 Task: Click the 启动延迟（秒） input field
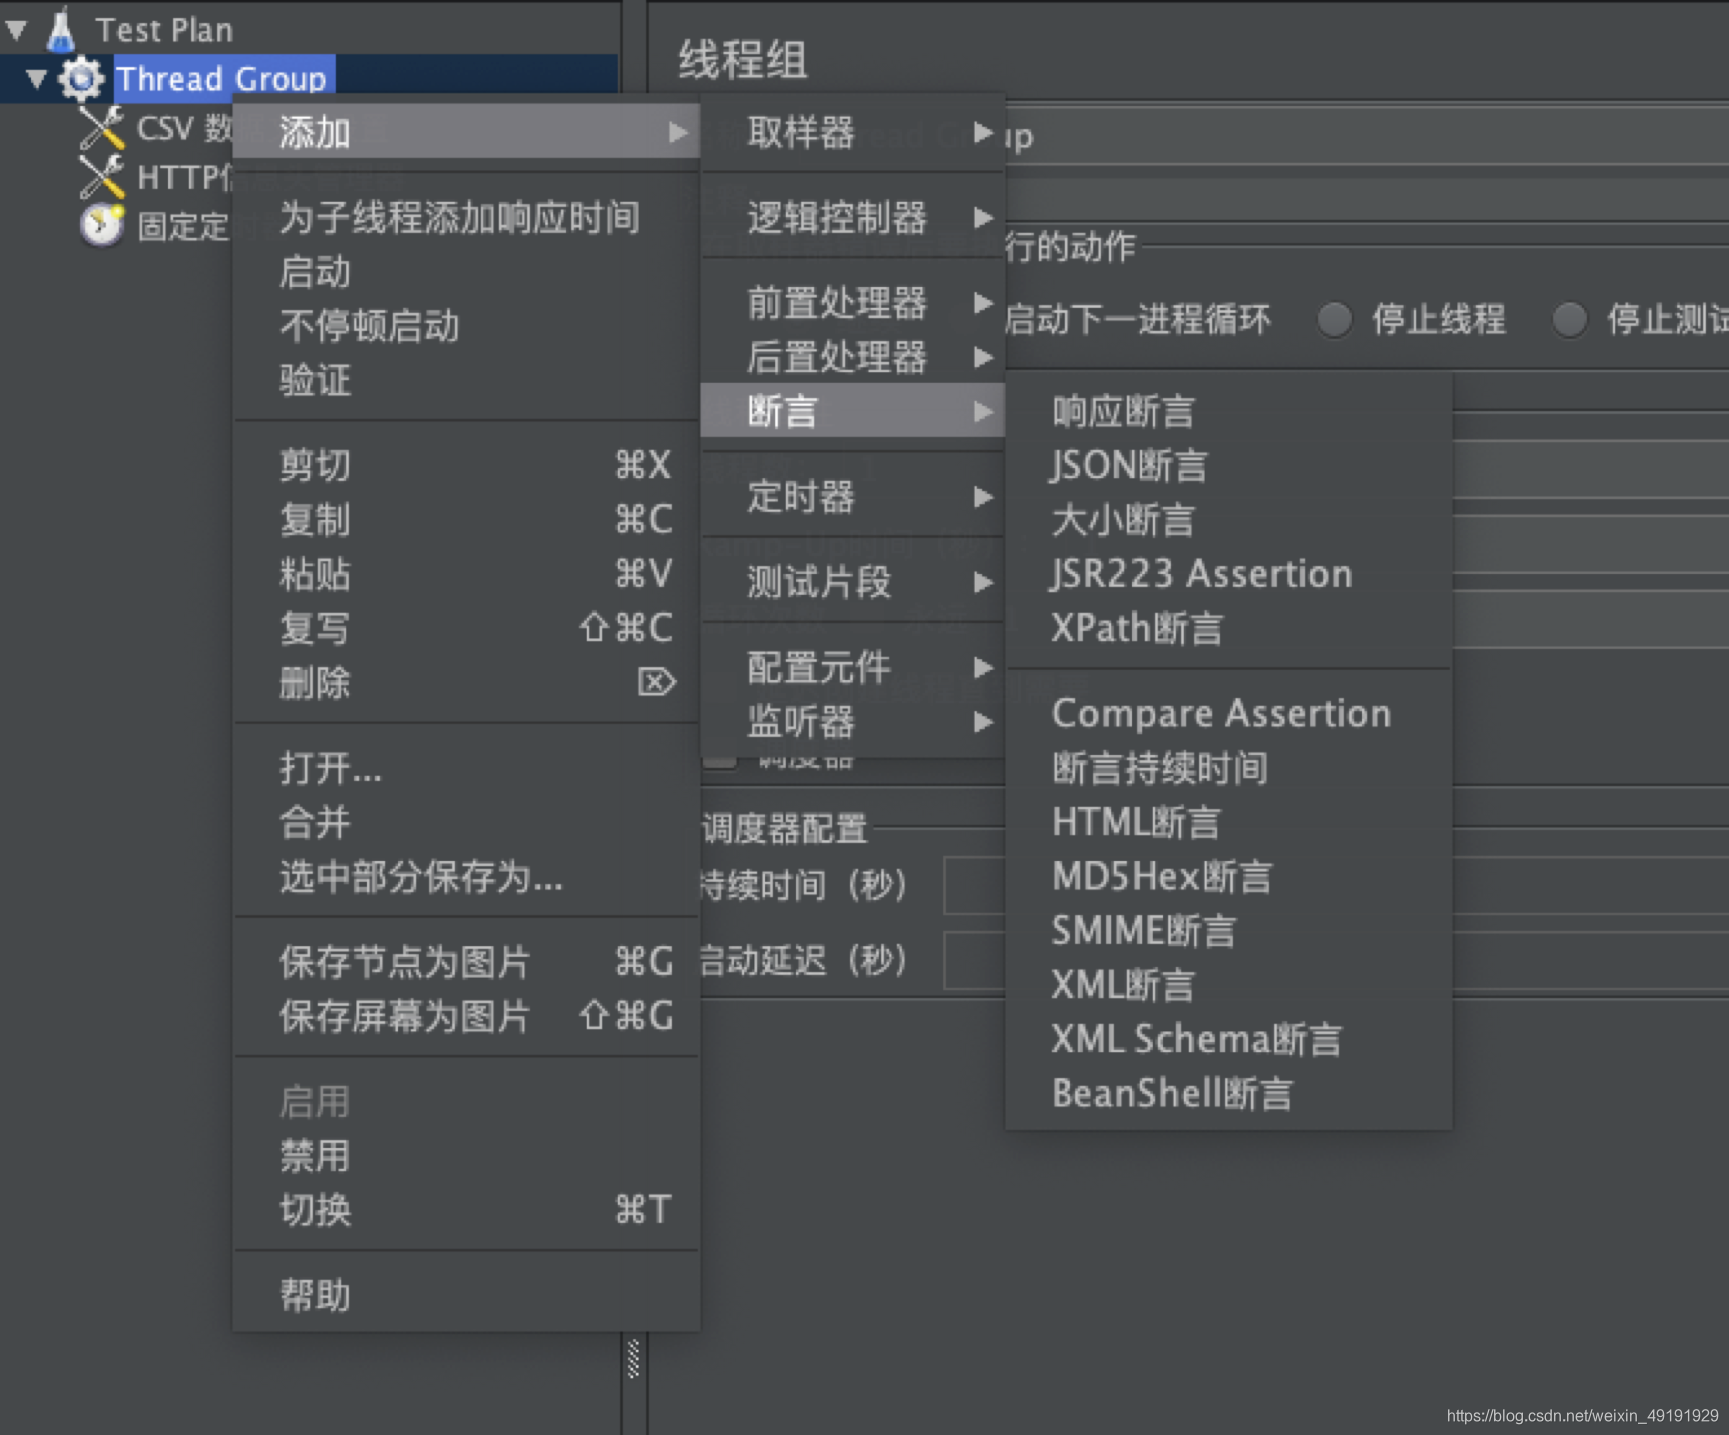pyautogui.click(x=1336, y=961)
